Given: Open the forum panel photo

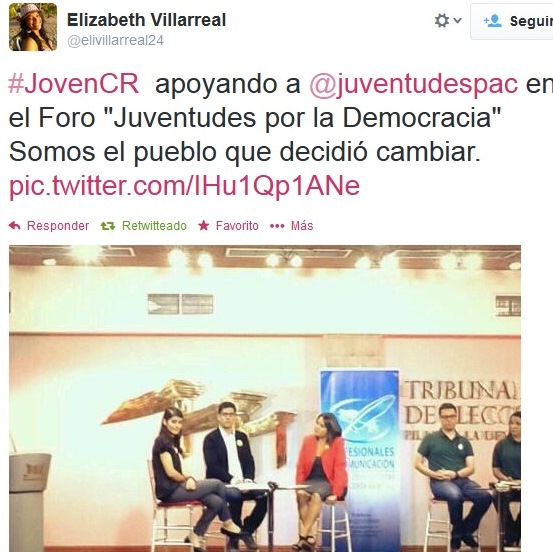Looking at the screenshot, I should (x=265, y=399).
